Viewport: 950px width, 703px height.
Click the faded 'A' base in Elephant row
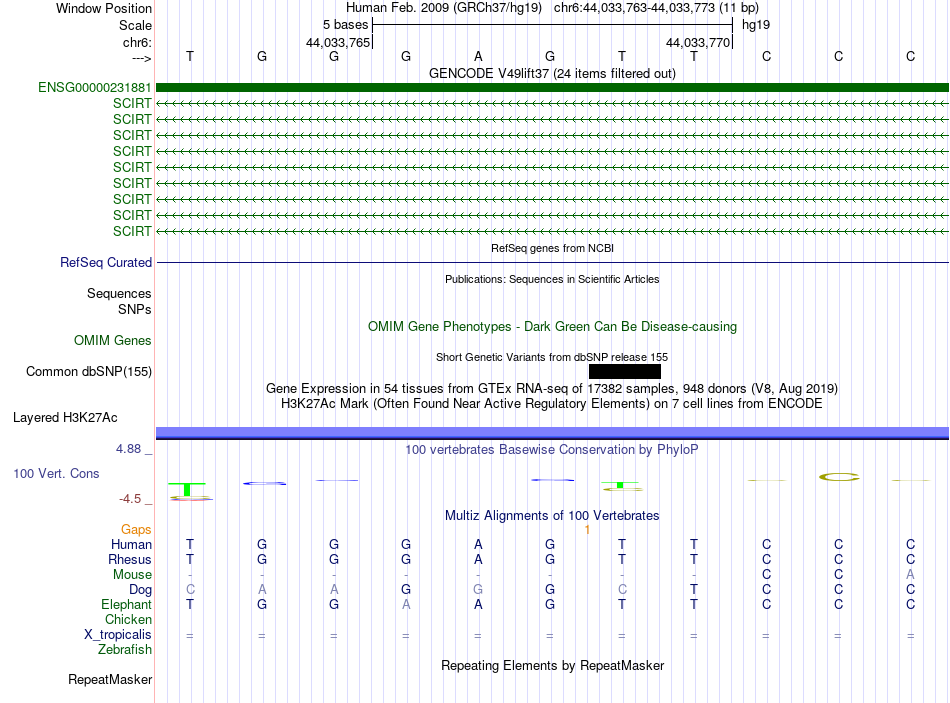pyautogui.click(x=406, y=605)
